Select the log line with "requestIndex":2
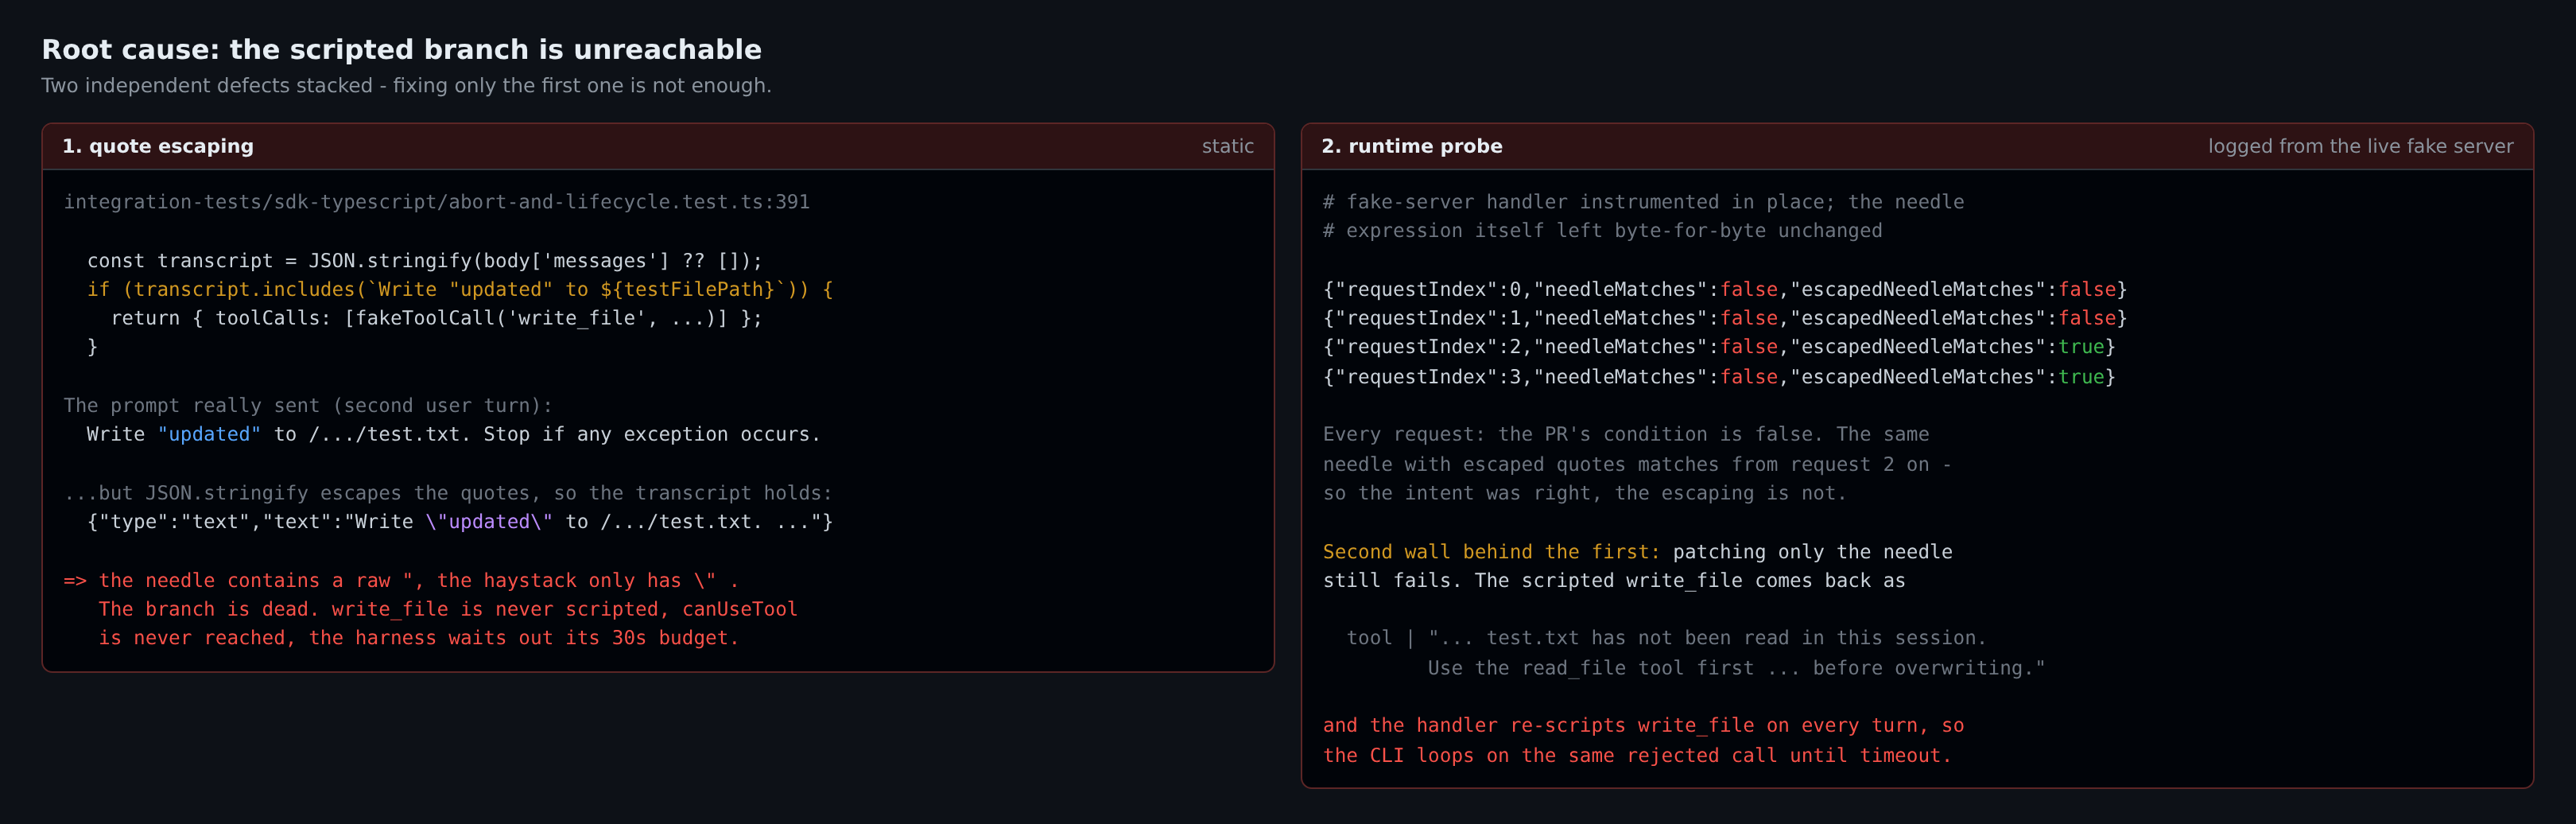 click(x=1719, y=347)
